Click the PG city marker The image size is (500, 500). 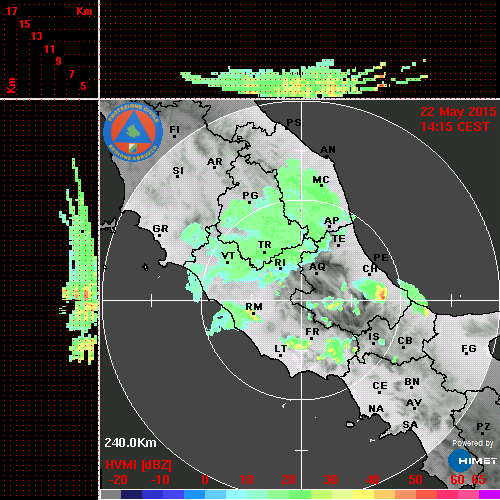(249, 202)
